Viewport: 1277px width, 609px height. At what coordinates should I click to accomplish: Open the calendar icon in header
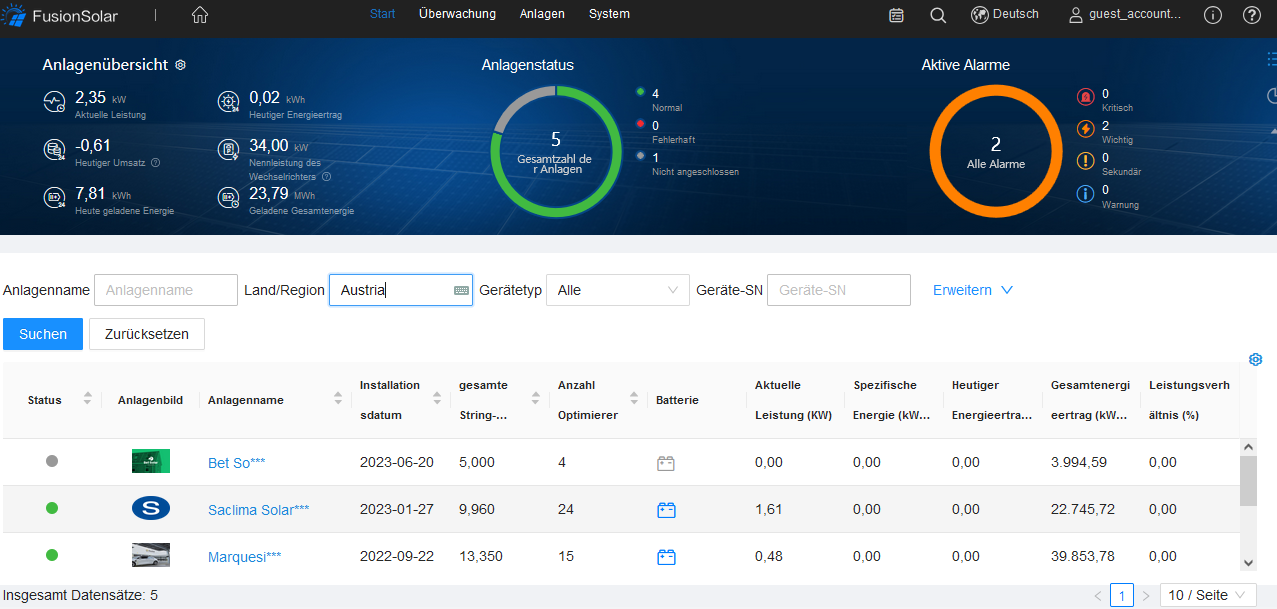tap(896, 15)
